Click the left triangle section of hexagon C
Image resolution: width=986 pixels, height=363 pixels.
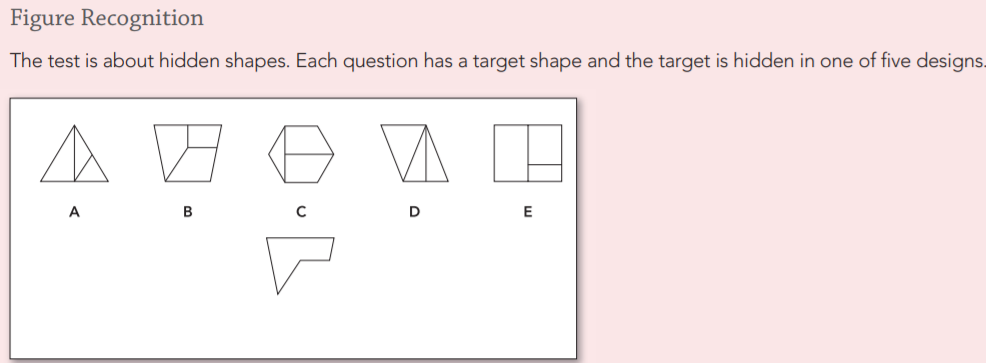[x=278, y=154]
